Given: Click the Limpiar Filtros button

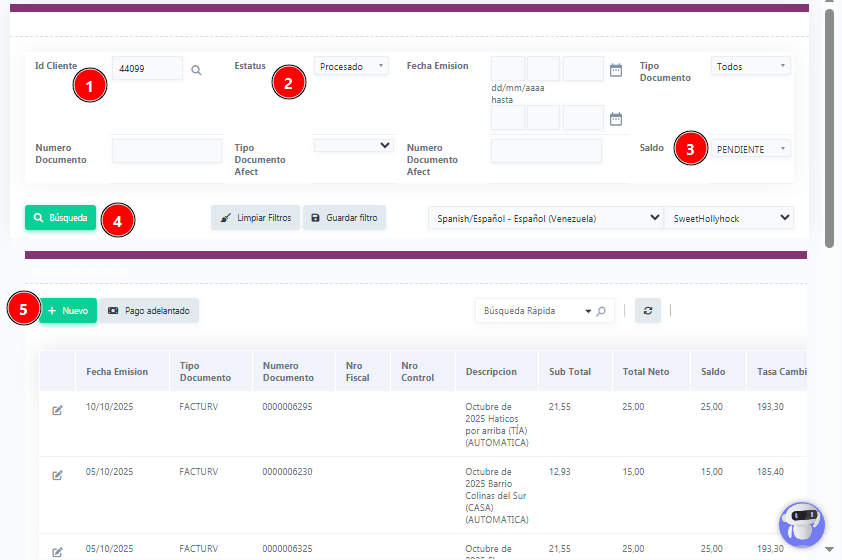Looking at the screenshot, I should click(x=255, y=218).
